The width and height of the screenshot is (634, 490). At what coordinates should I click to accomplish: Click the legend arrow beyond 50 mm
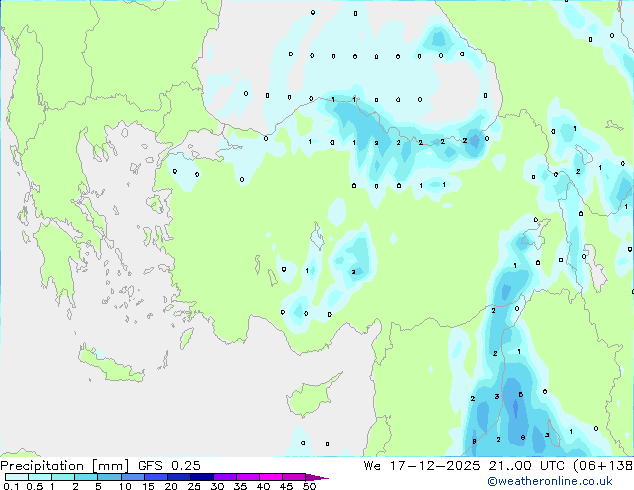coord(317,477)
